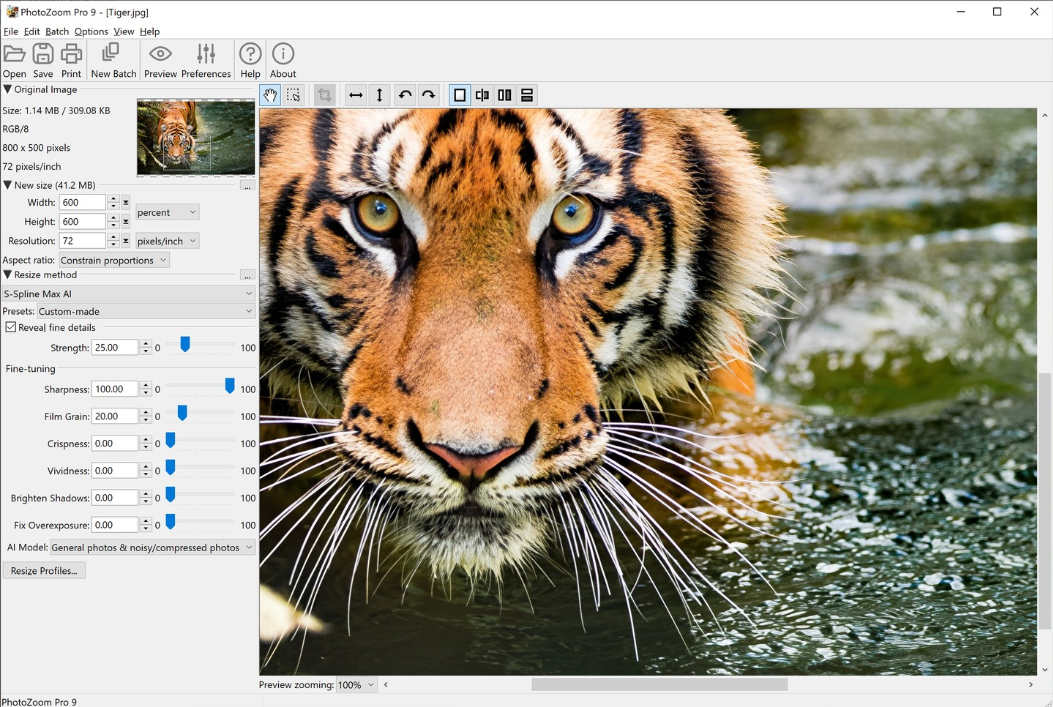1053x707 pixels.
Task: Enable the single image preview mode
Action: tap(459, 94)
